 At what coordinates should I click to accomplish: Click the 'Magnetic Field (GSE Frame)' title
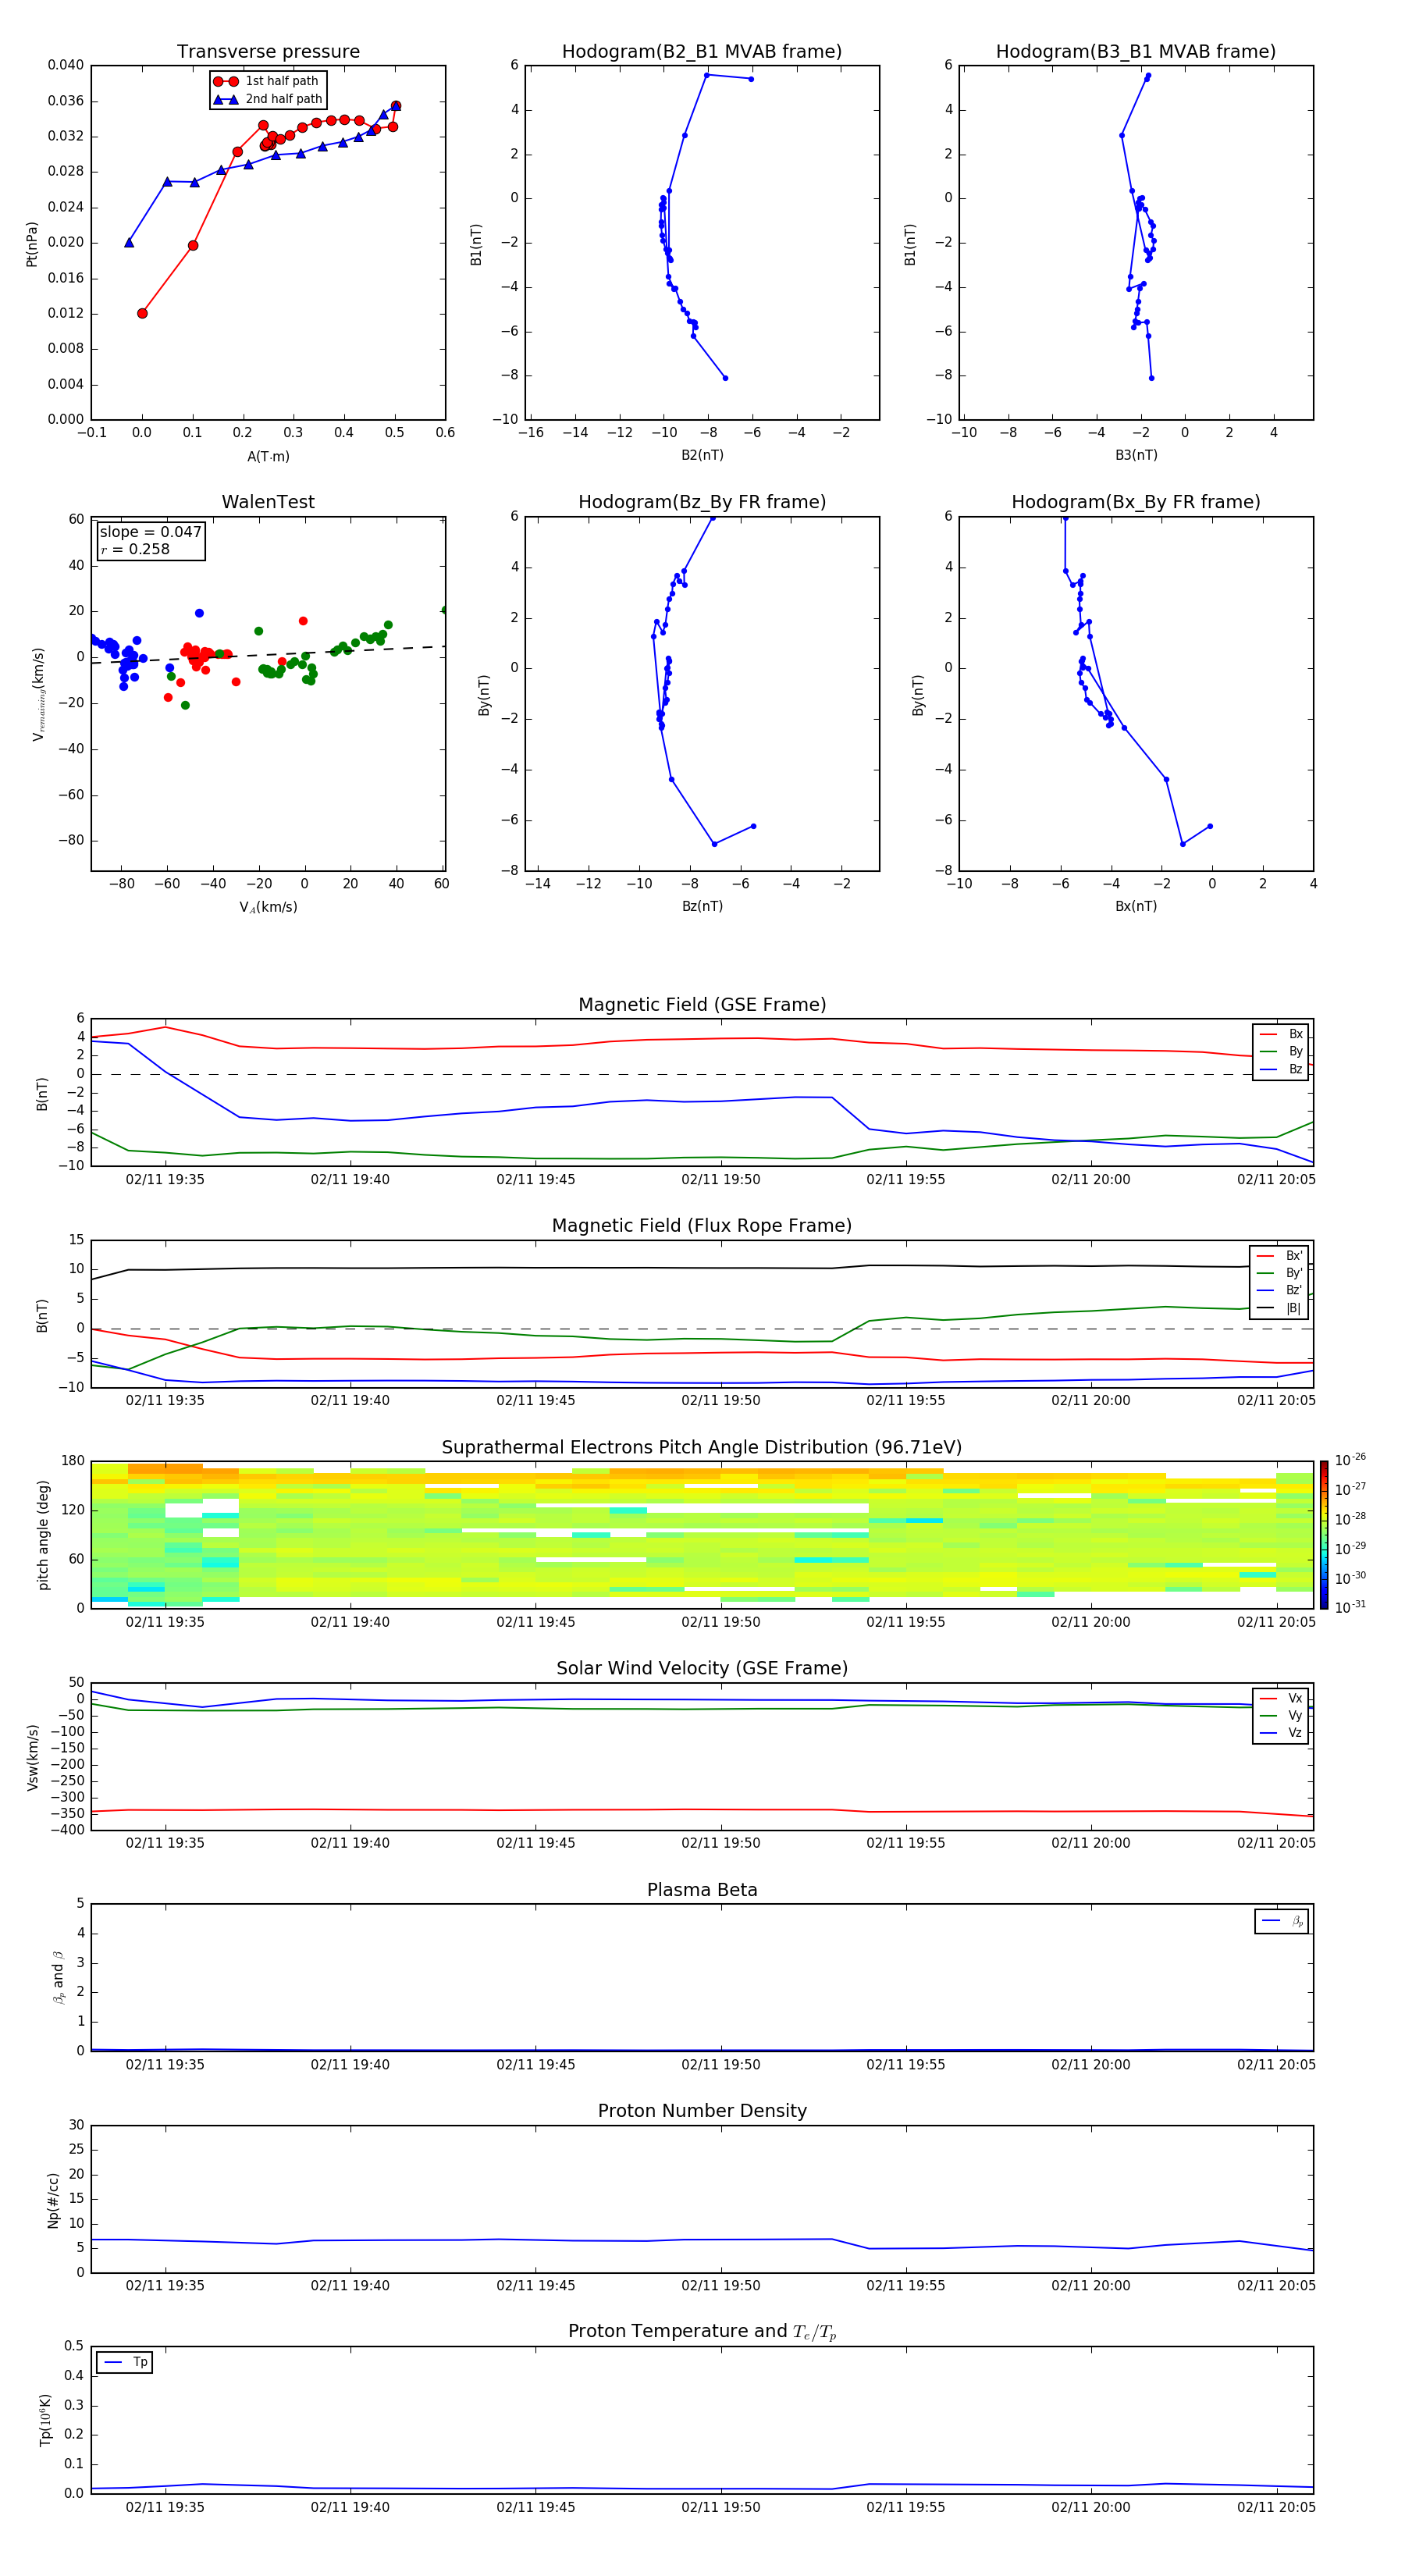pos(702,1005)
